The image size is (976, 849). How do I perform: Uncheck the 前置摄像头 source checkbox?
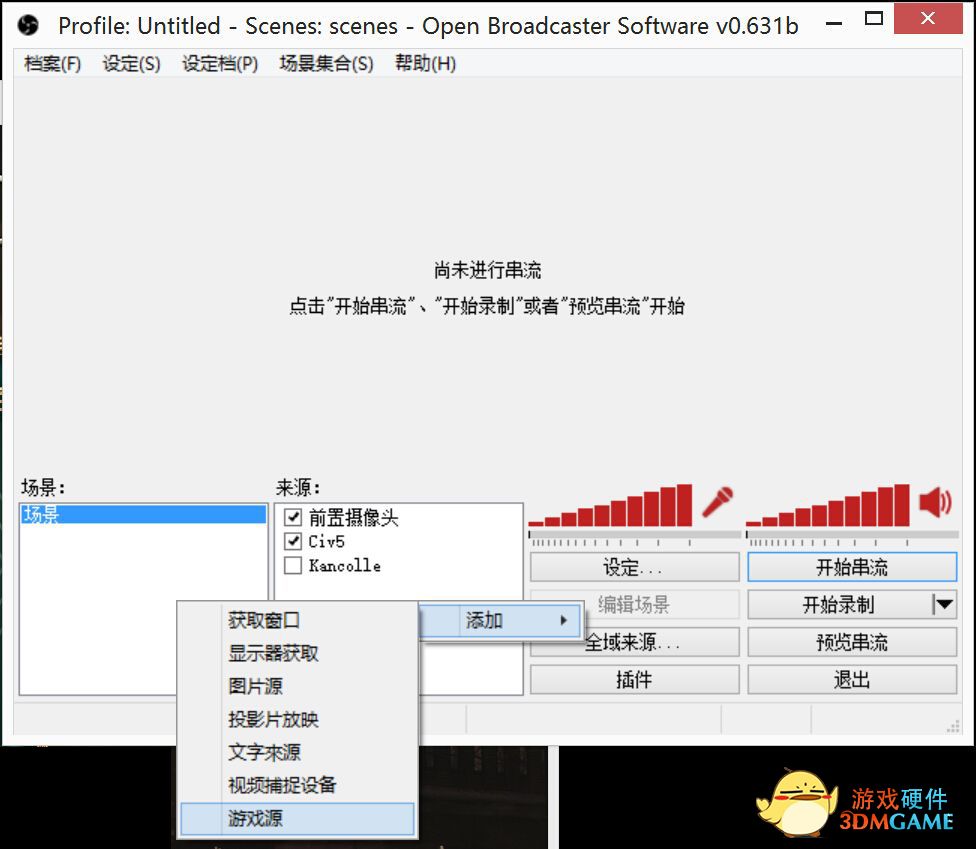[x=293, y=517]
